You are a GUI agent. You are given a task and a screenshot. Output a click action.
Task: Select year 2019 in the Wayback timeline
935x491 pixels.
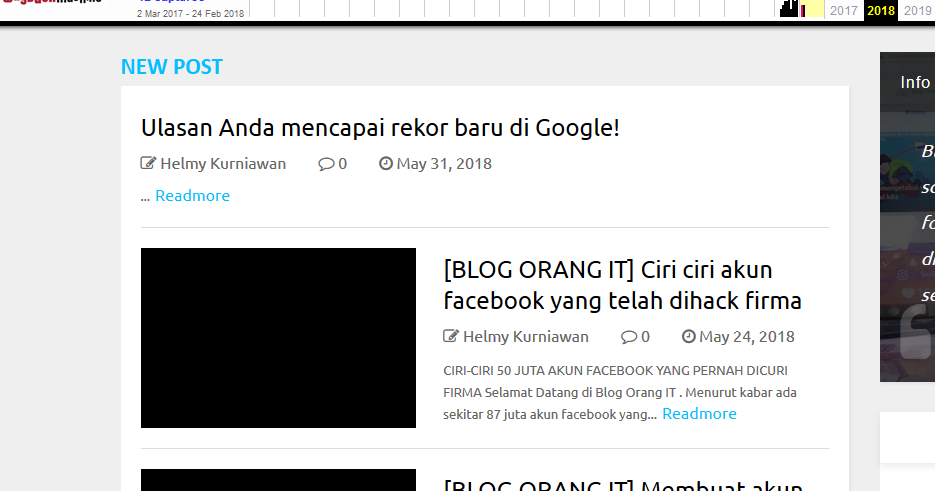(917, 10)
